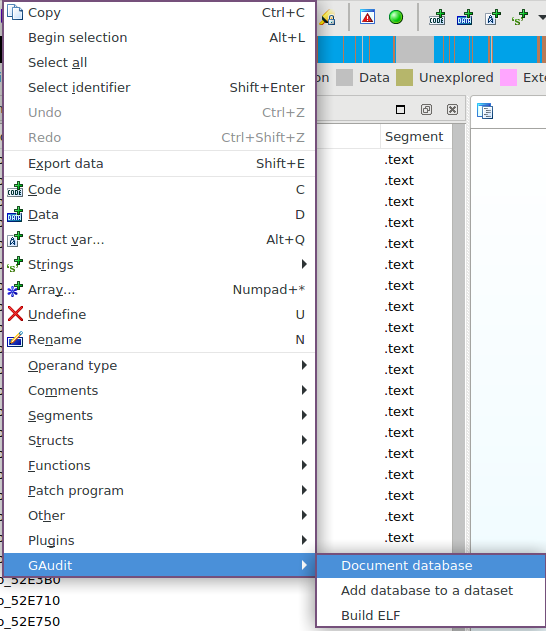Open Array... menu entry
546x631 pixels.
pyautogui.click(x=159, y=290)
